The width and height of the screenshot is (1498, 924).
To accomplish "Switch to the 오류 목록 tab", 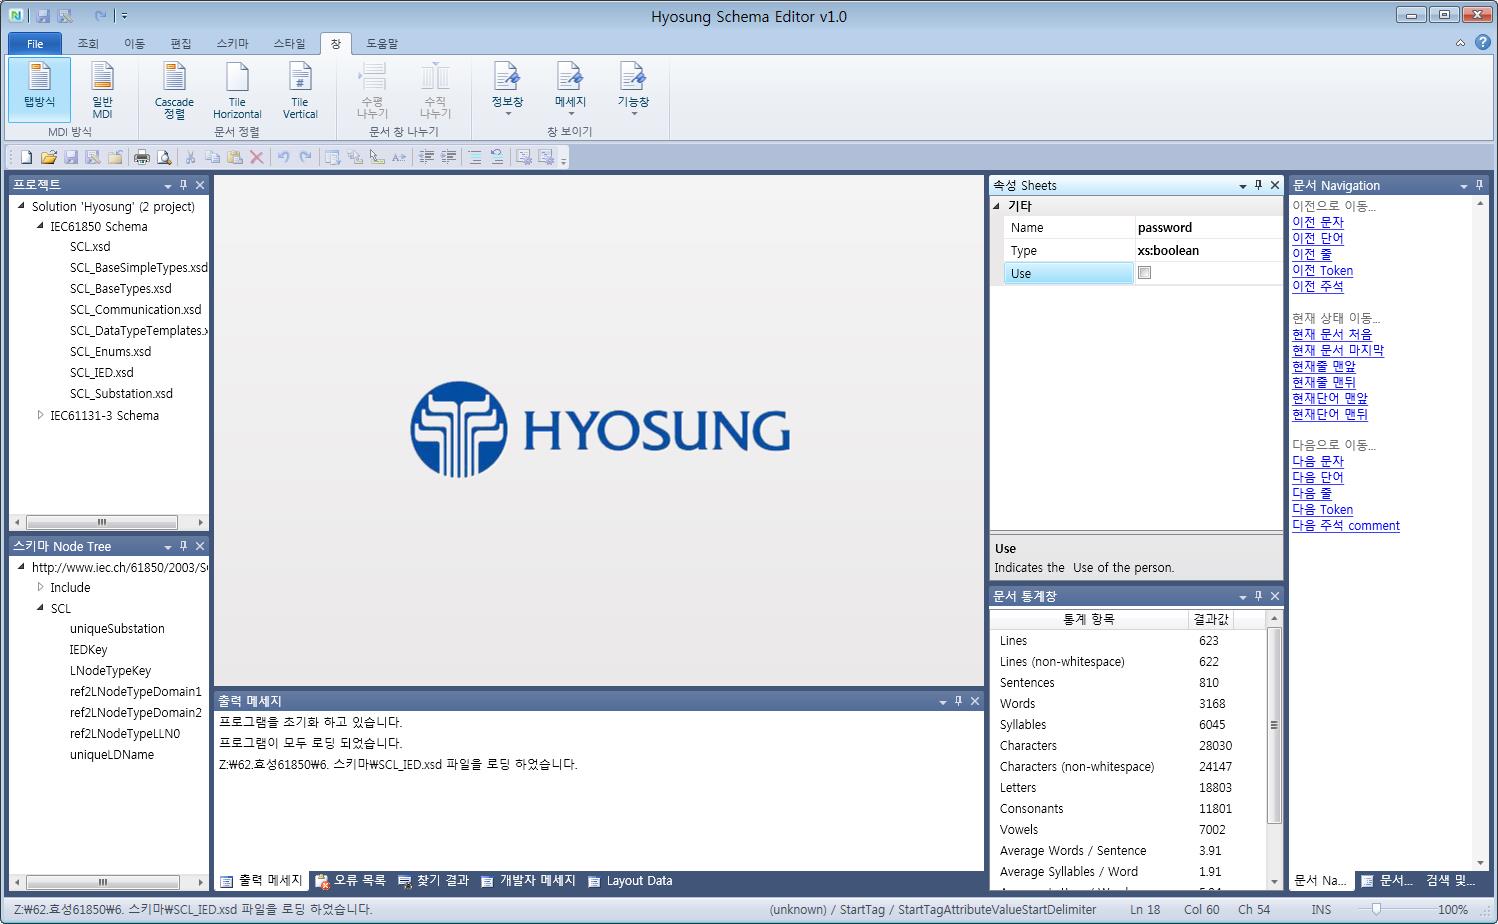I will click(350, 881).
